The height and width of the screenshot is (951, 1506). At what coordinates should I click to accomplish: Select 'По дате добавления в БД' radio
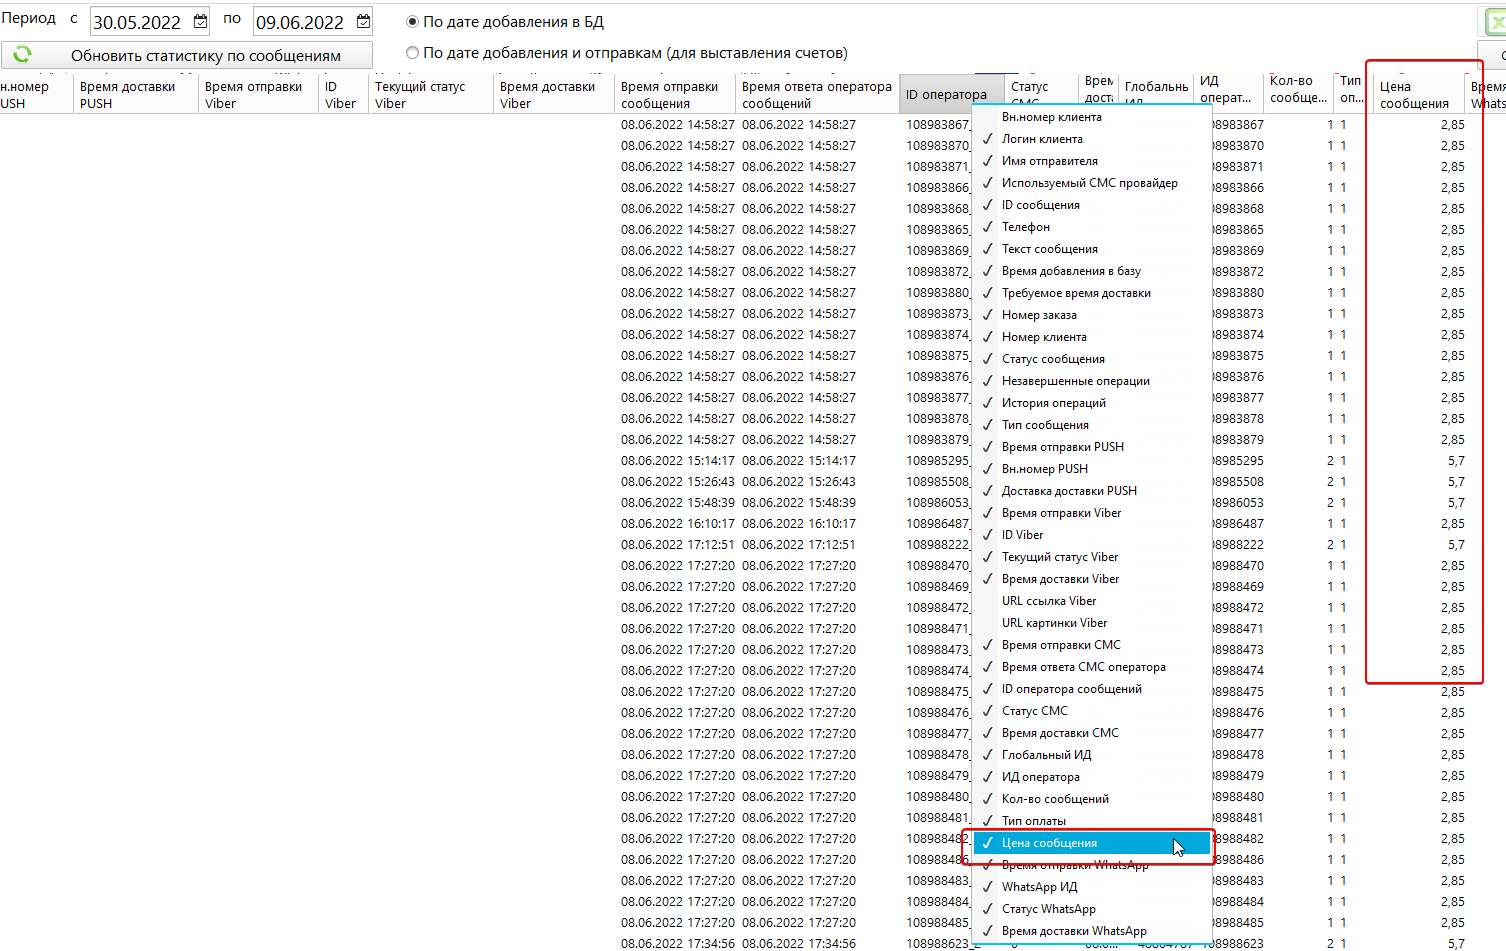(412, 22)
